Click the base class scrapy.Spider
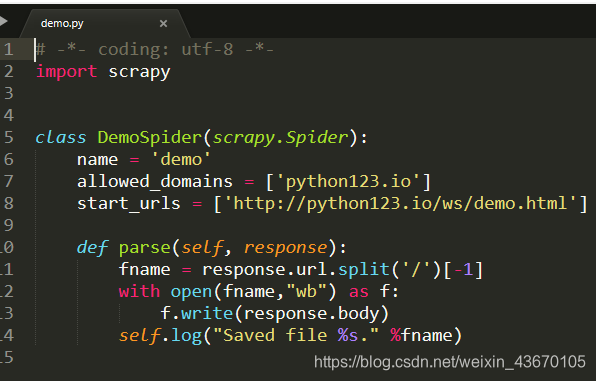This screenshot has width=596, height=381. pos(280,138)
